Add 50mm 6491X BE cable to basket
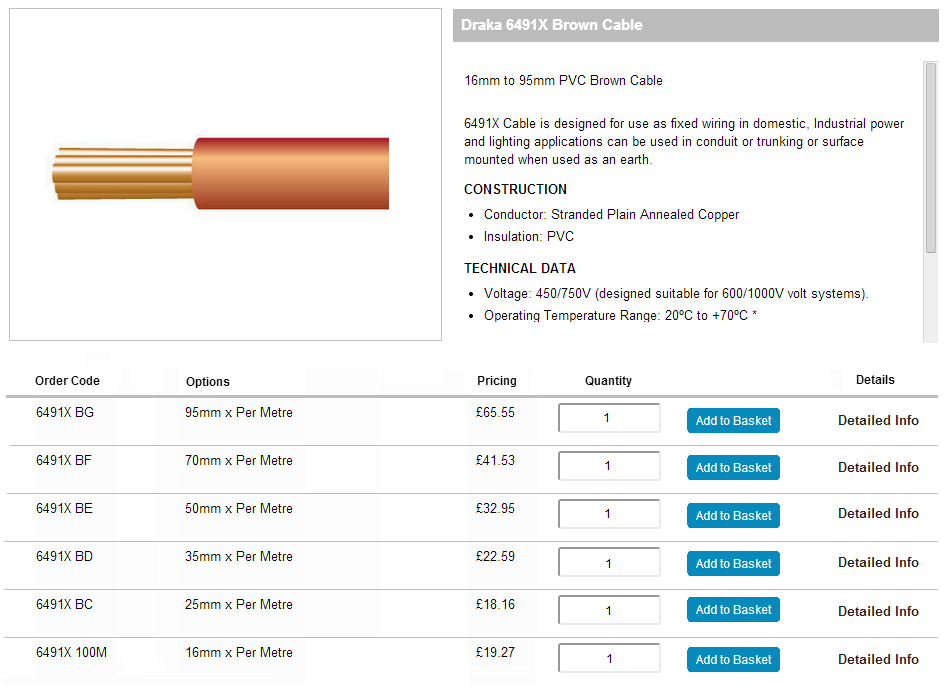 coord(733,516)
